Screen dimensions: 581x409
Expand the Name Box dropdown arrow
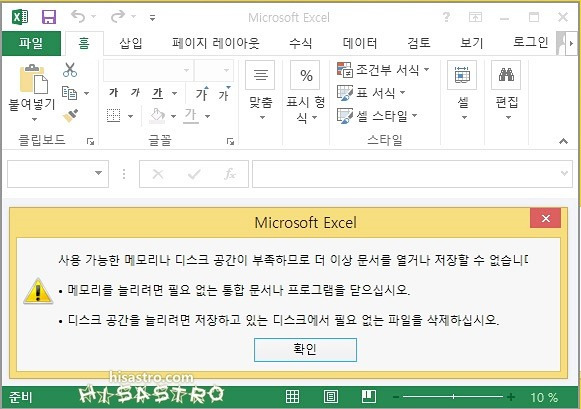coord(98,173)
